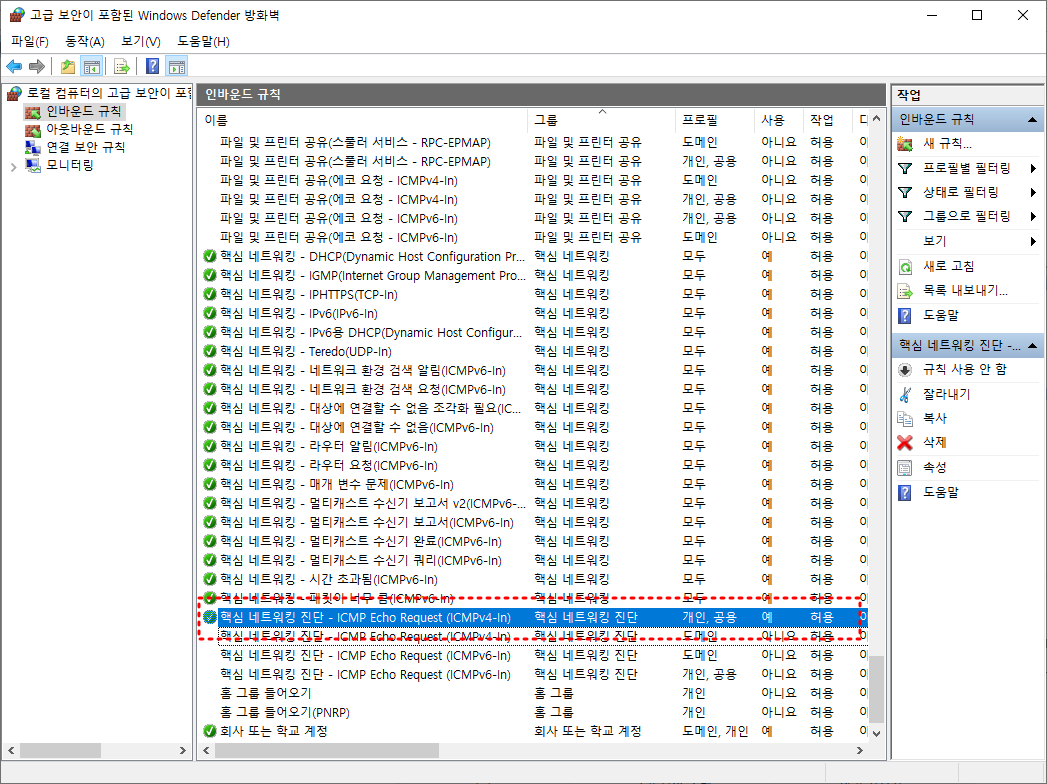Screen dimensions: 1047x784
Task: Sort by the 그룹 column header
Action: point(602,120)
